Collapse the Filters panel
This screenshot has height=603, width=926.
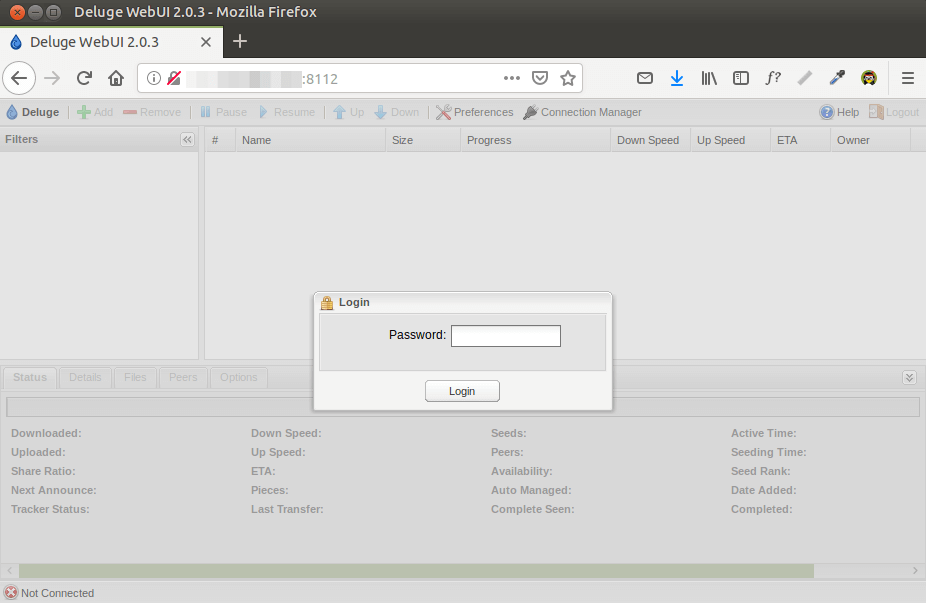(187, 140)
